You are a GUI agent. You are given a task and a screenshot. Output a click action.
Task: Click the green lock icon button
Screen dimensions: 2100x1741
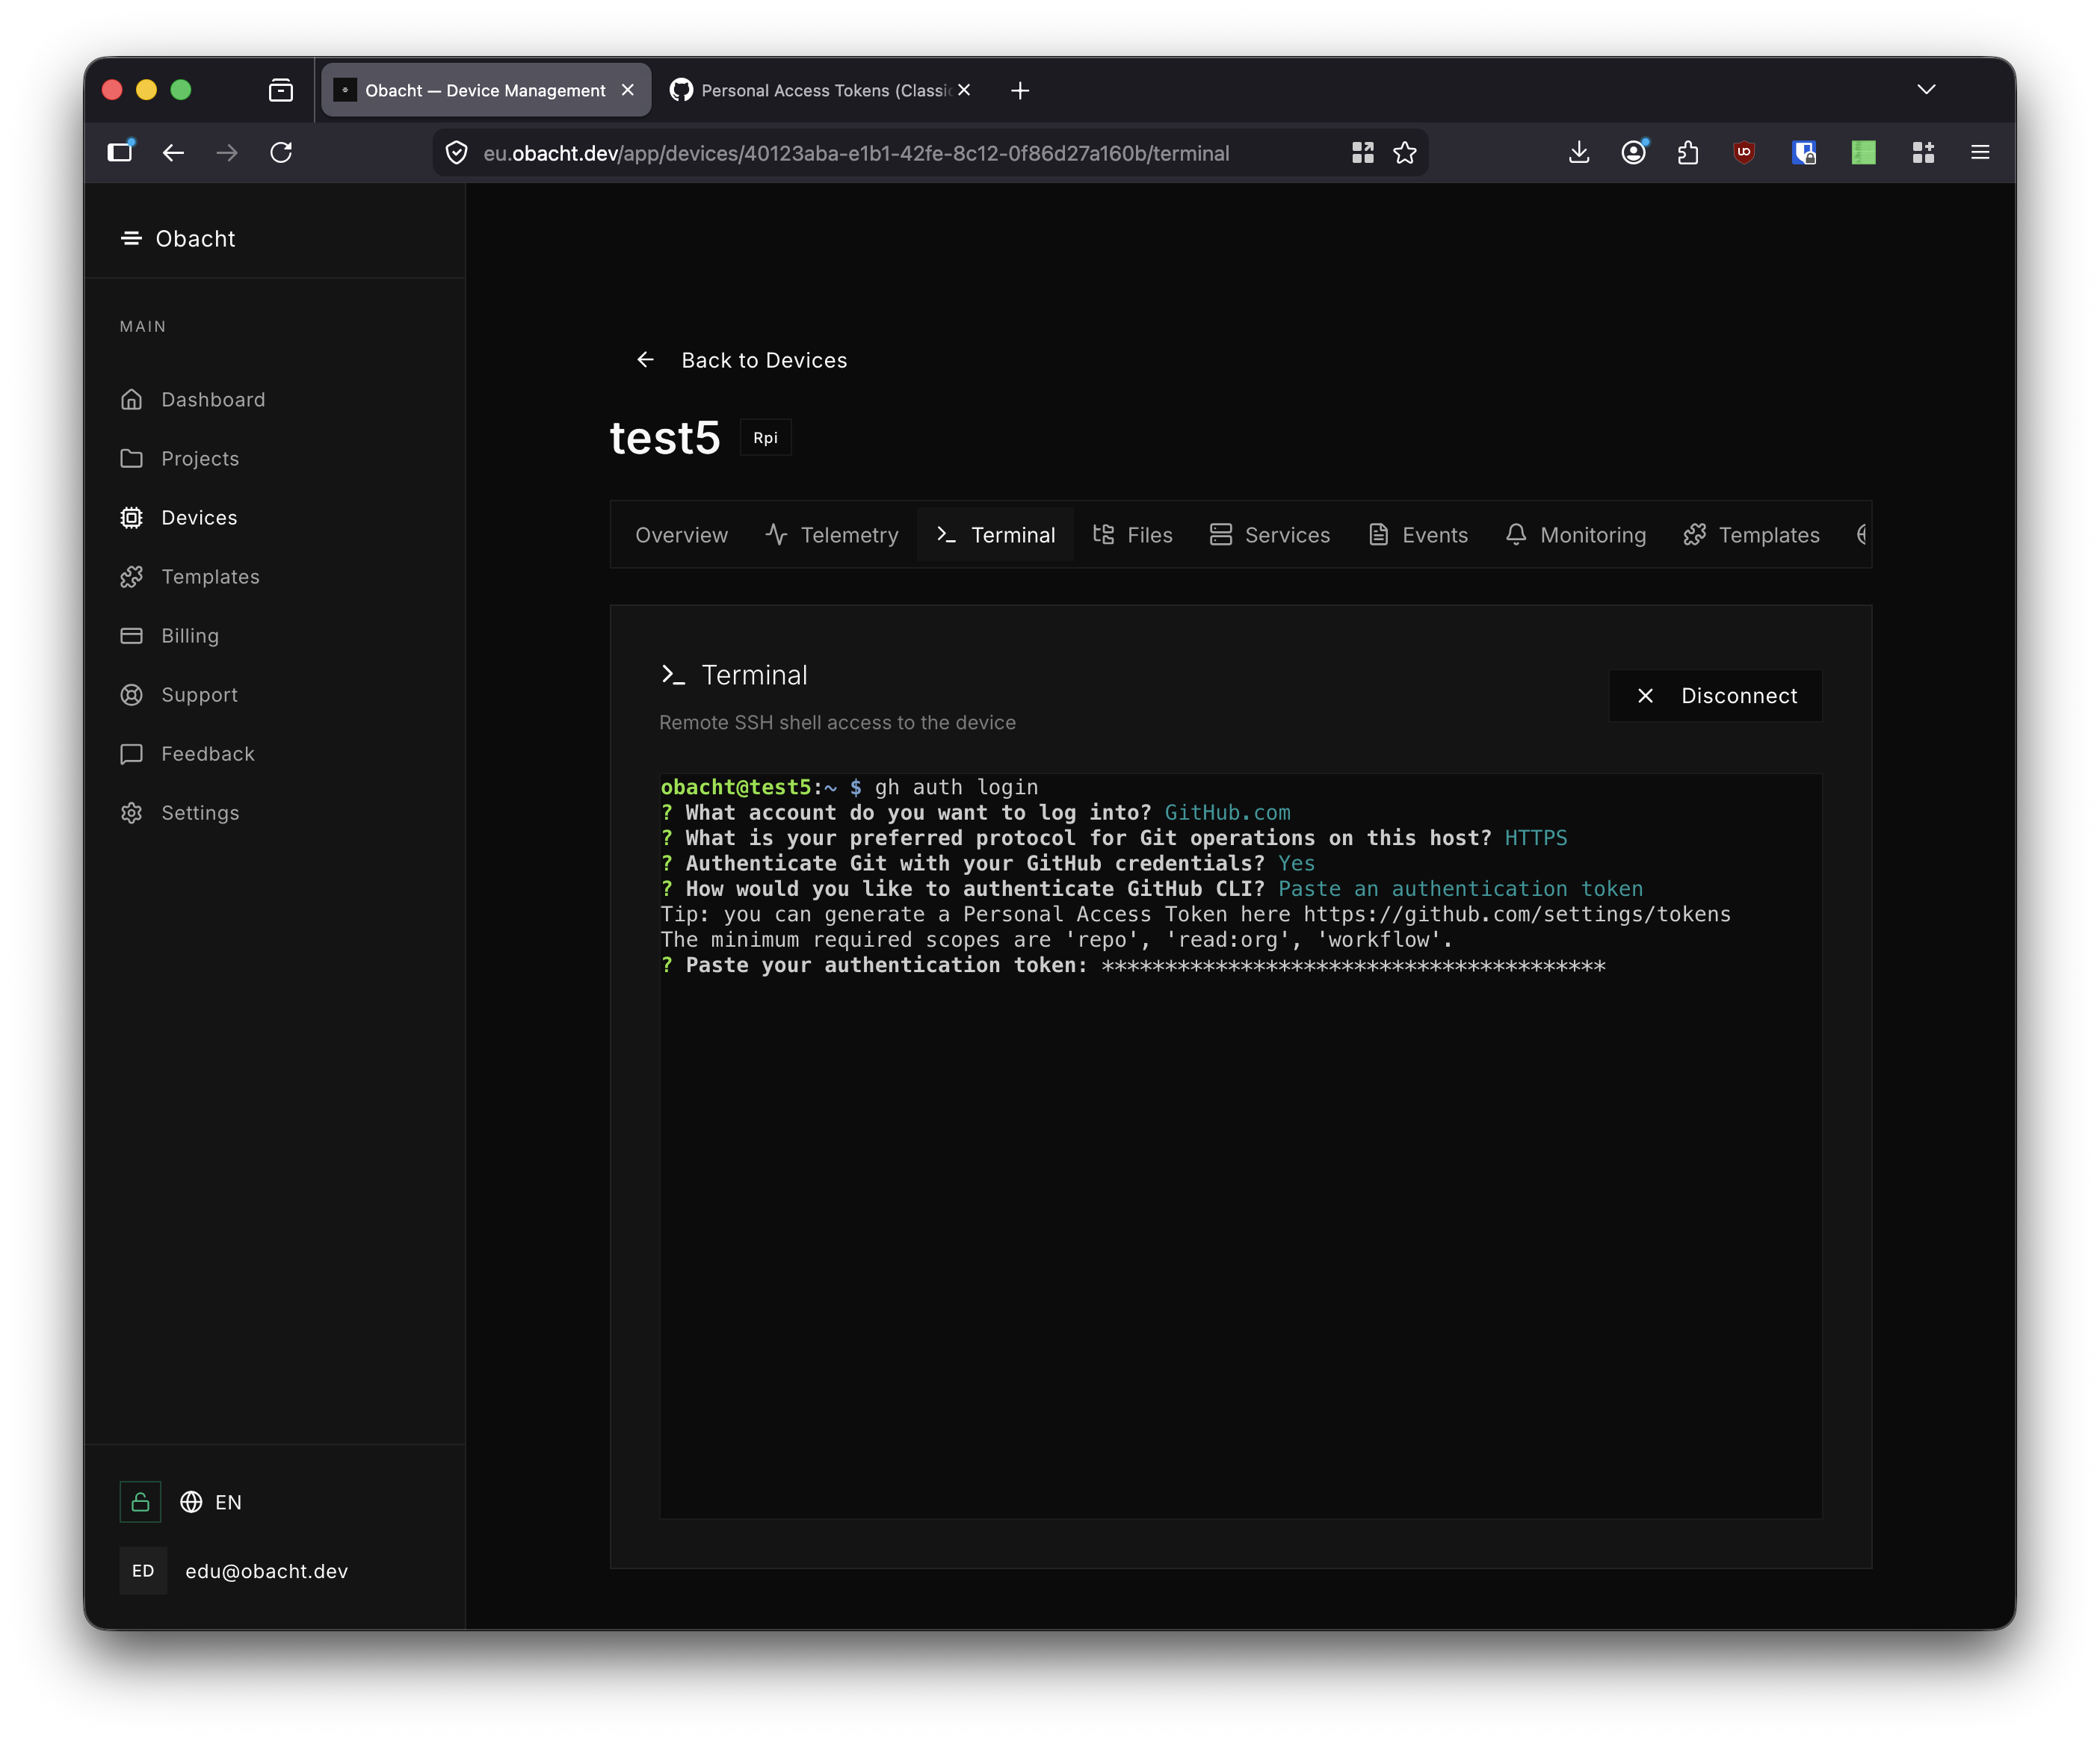tap(140, 1502)
